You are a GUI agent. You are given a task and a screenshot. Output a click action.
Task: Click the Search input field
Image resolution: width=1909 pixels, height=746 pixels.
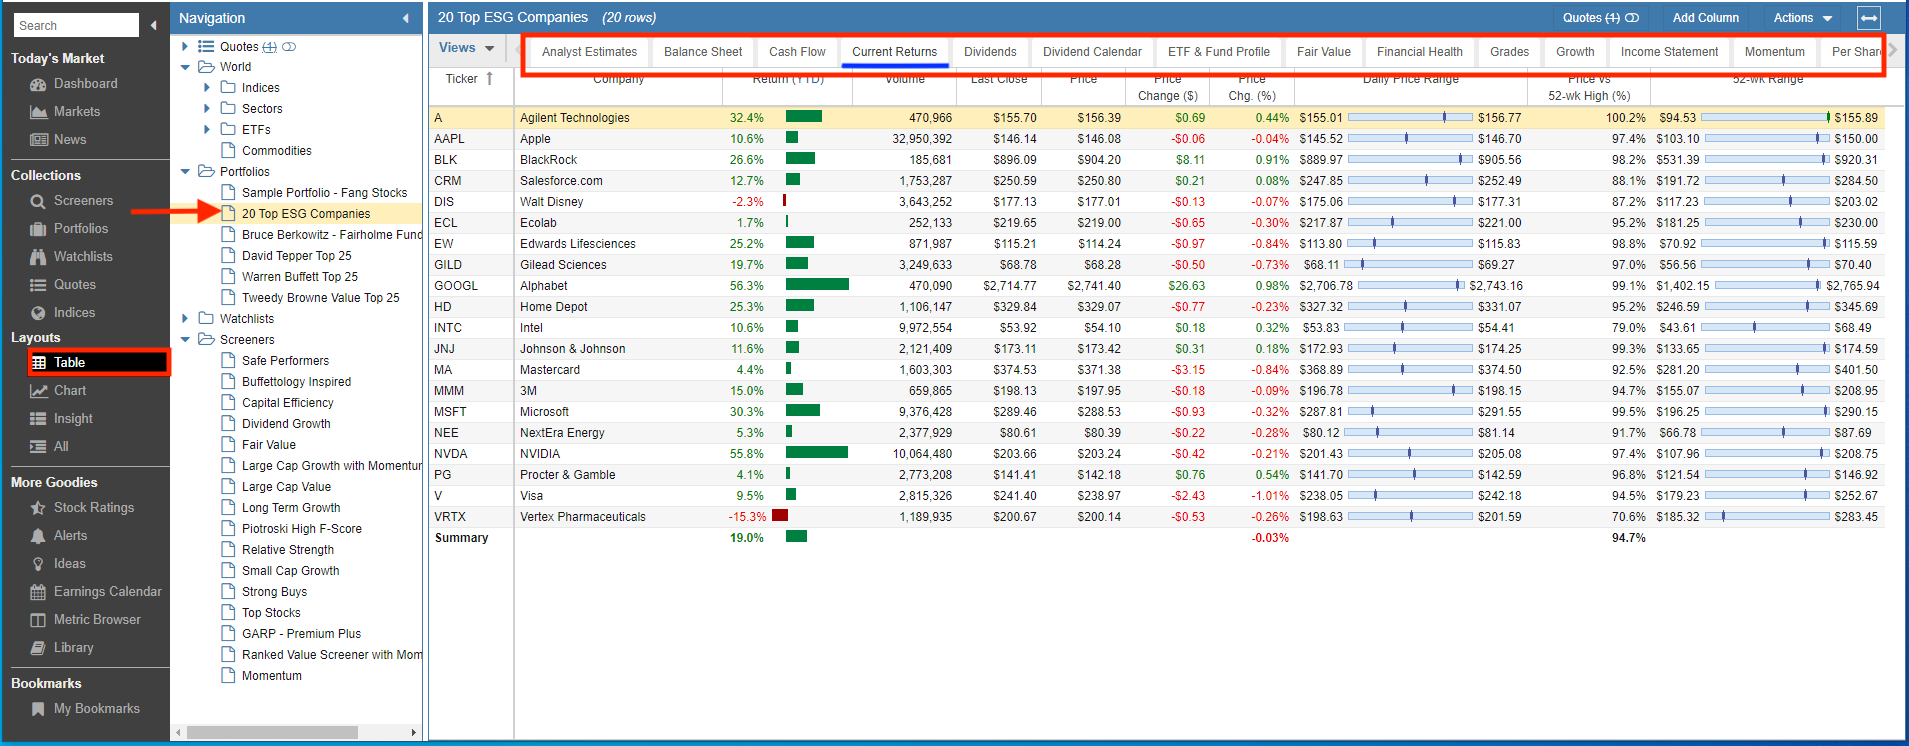[x=76, y=25]
